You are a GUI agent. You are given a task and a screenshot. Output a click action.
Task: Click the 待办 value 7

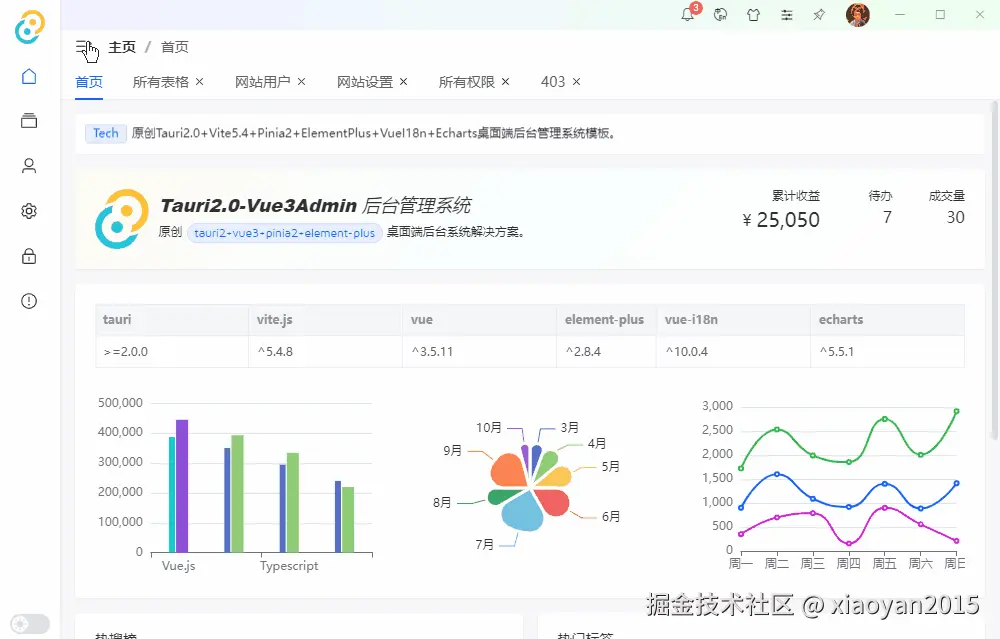[887, 217]
